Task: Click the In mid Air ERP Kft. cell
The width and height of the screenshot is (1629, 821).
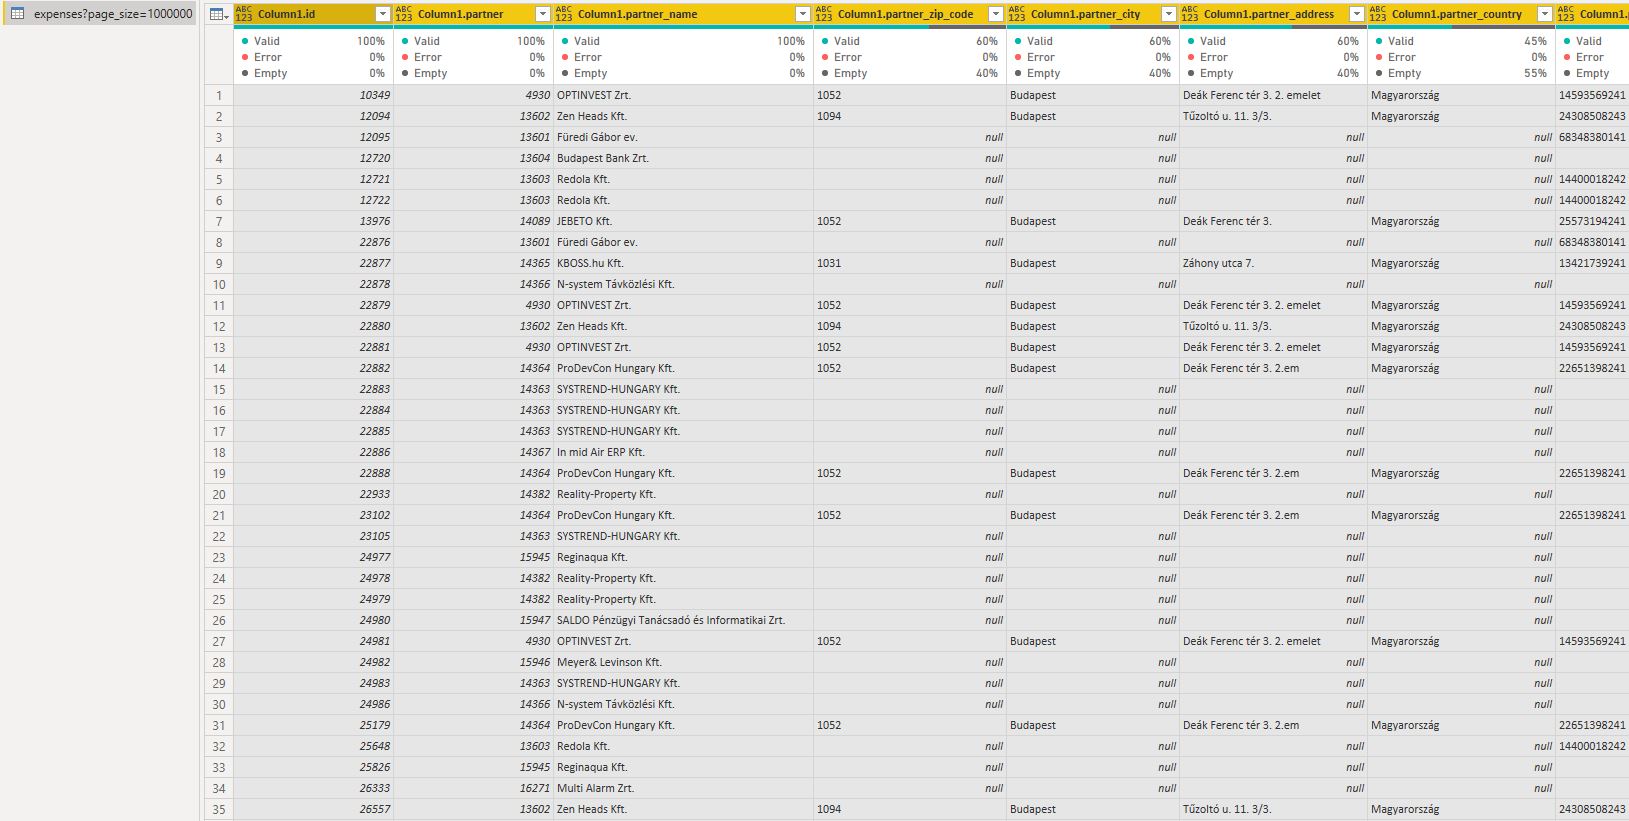Action: (683, 452)
